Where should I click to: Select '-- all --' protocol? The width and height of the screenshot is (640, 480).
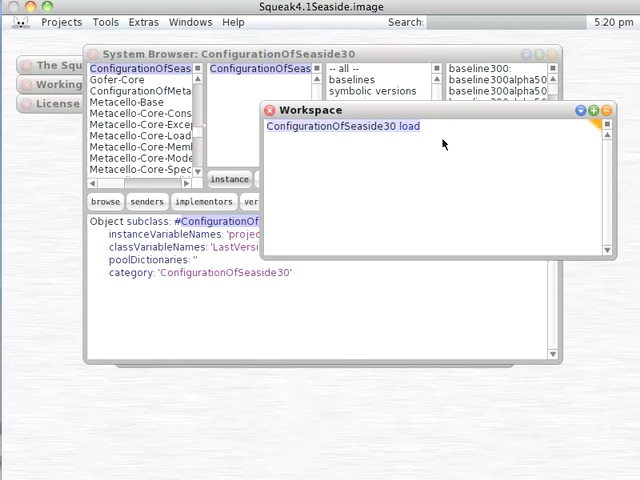(x=344, y=69)
